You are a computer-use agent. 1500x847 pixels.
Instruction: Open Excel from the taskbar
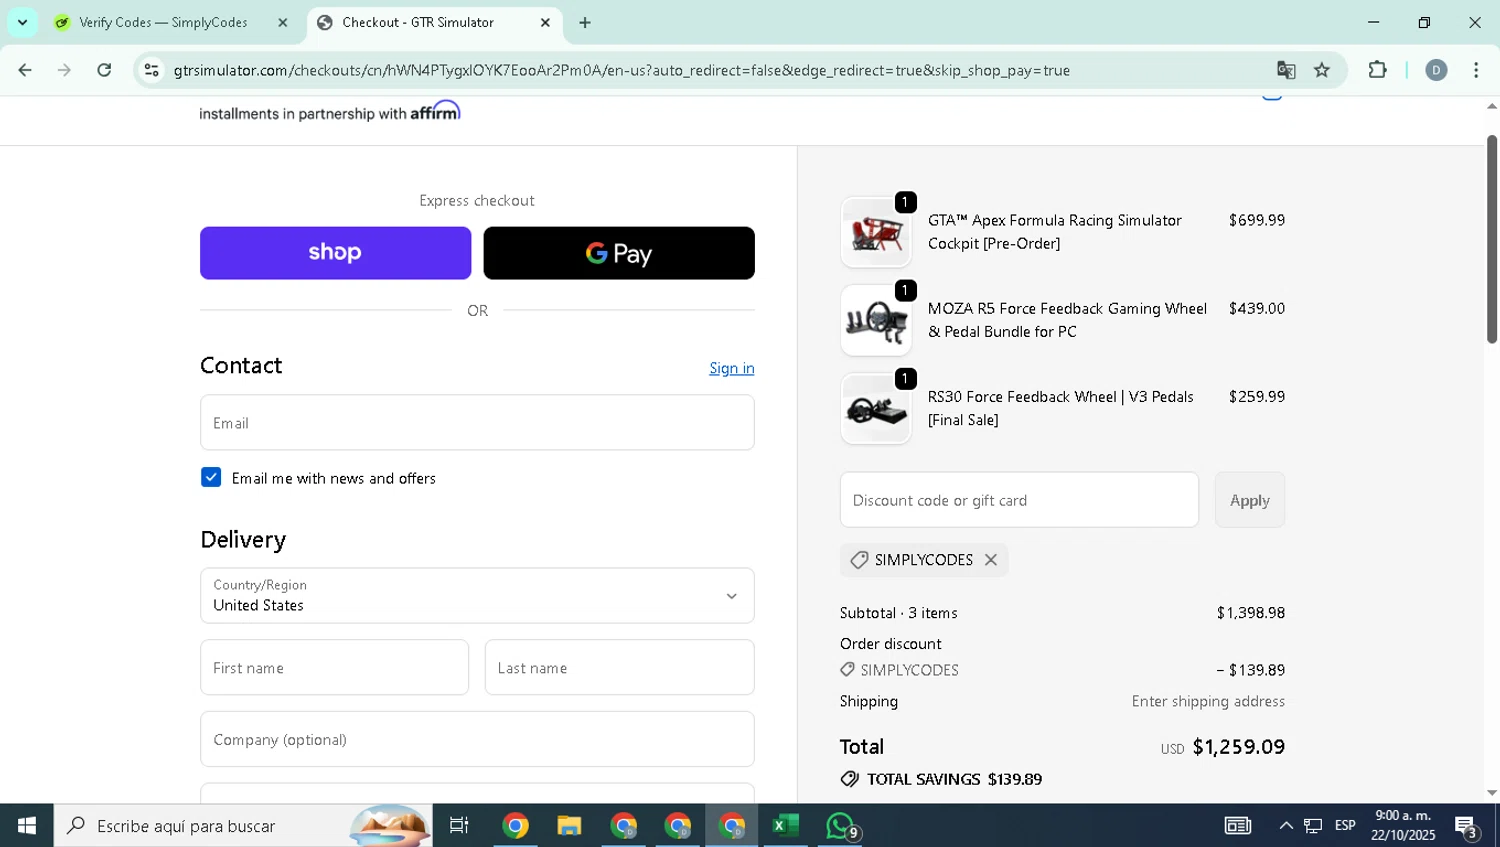coord(786,825)
